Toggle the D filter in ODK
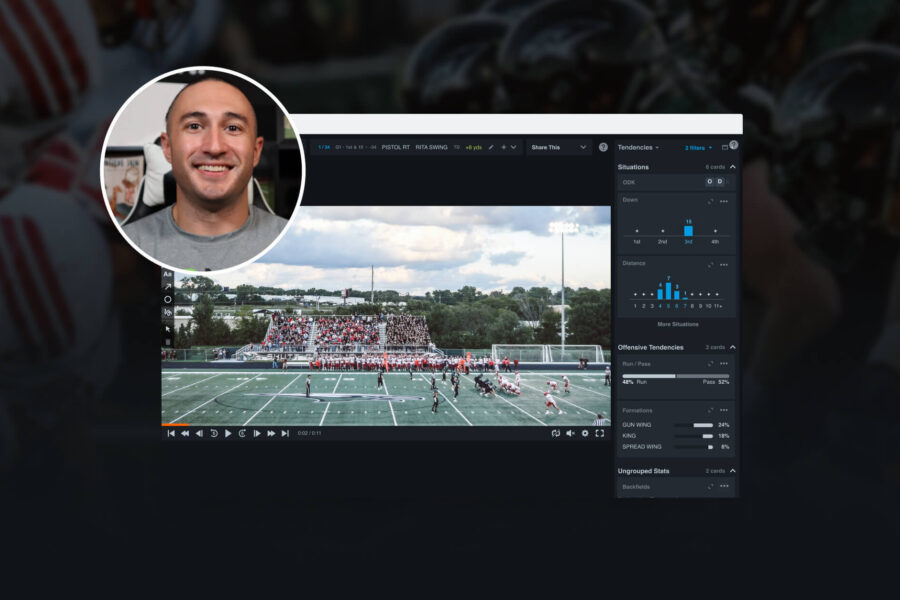This screenshot has width=900, height=600. coord(719,182)
